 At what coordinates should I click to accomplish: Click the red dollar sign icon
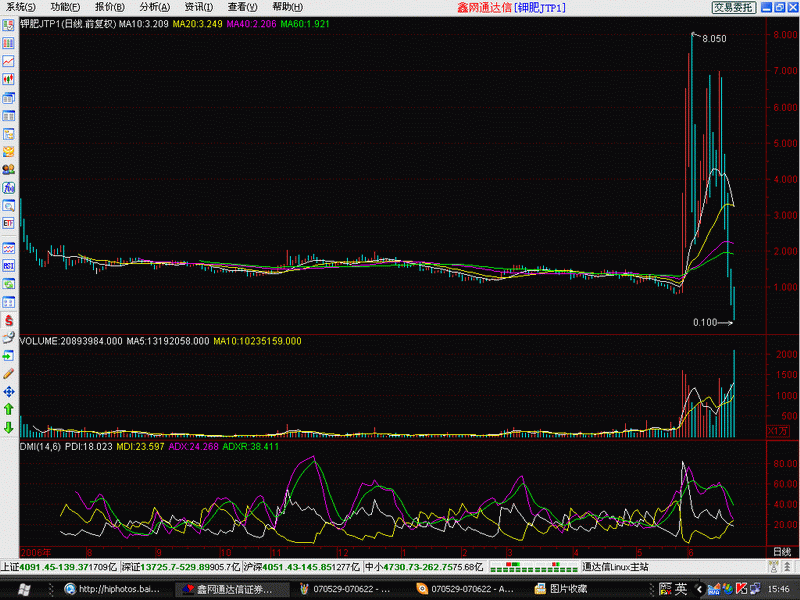(8, 321)
